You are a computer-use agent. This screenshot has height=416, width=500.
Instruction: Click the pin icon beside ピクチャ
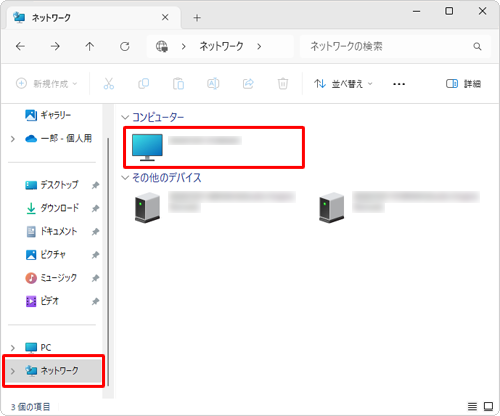coord(95,255)
